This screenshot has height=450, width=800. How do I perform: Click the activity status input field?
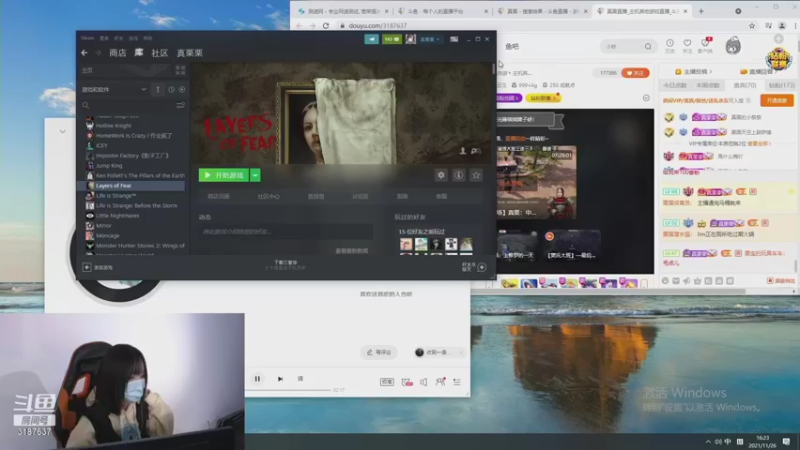[x=286, y=232]
